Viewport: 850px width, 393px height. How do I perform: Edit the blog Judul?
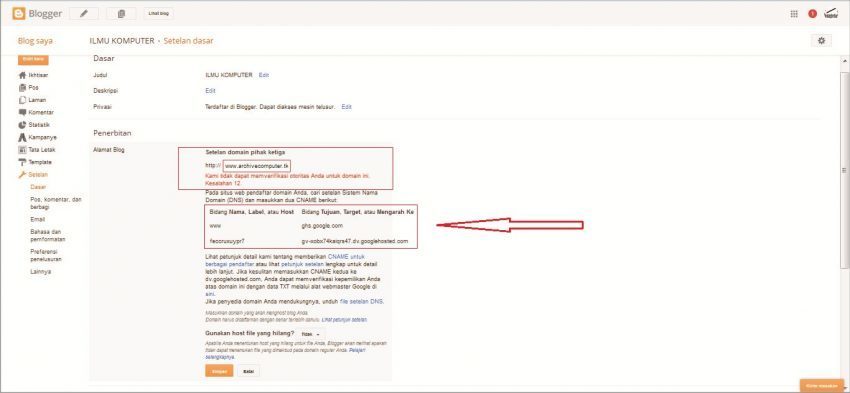(263, 75)
